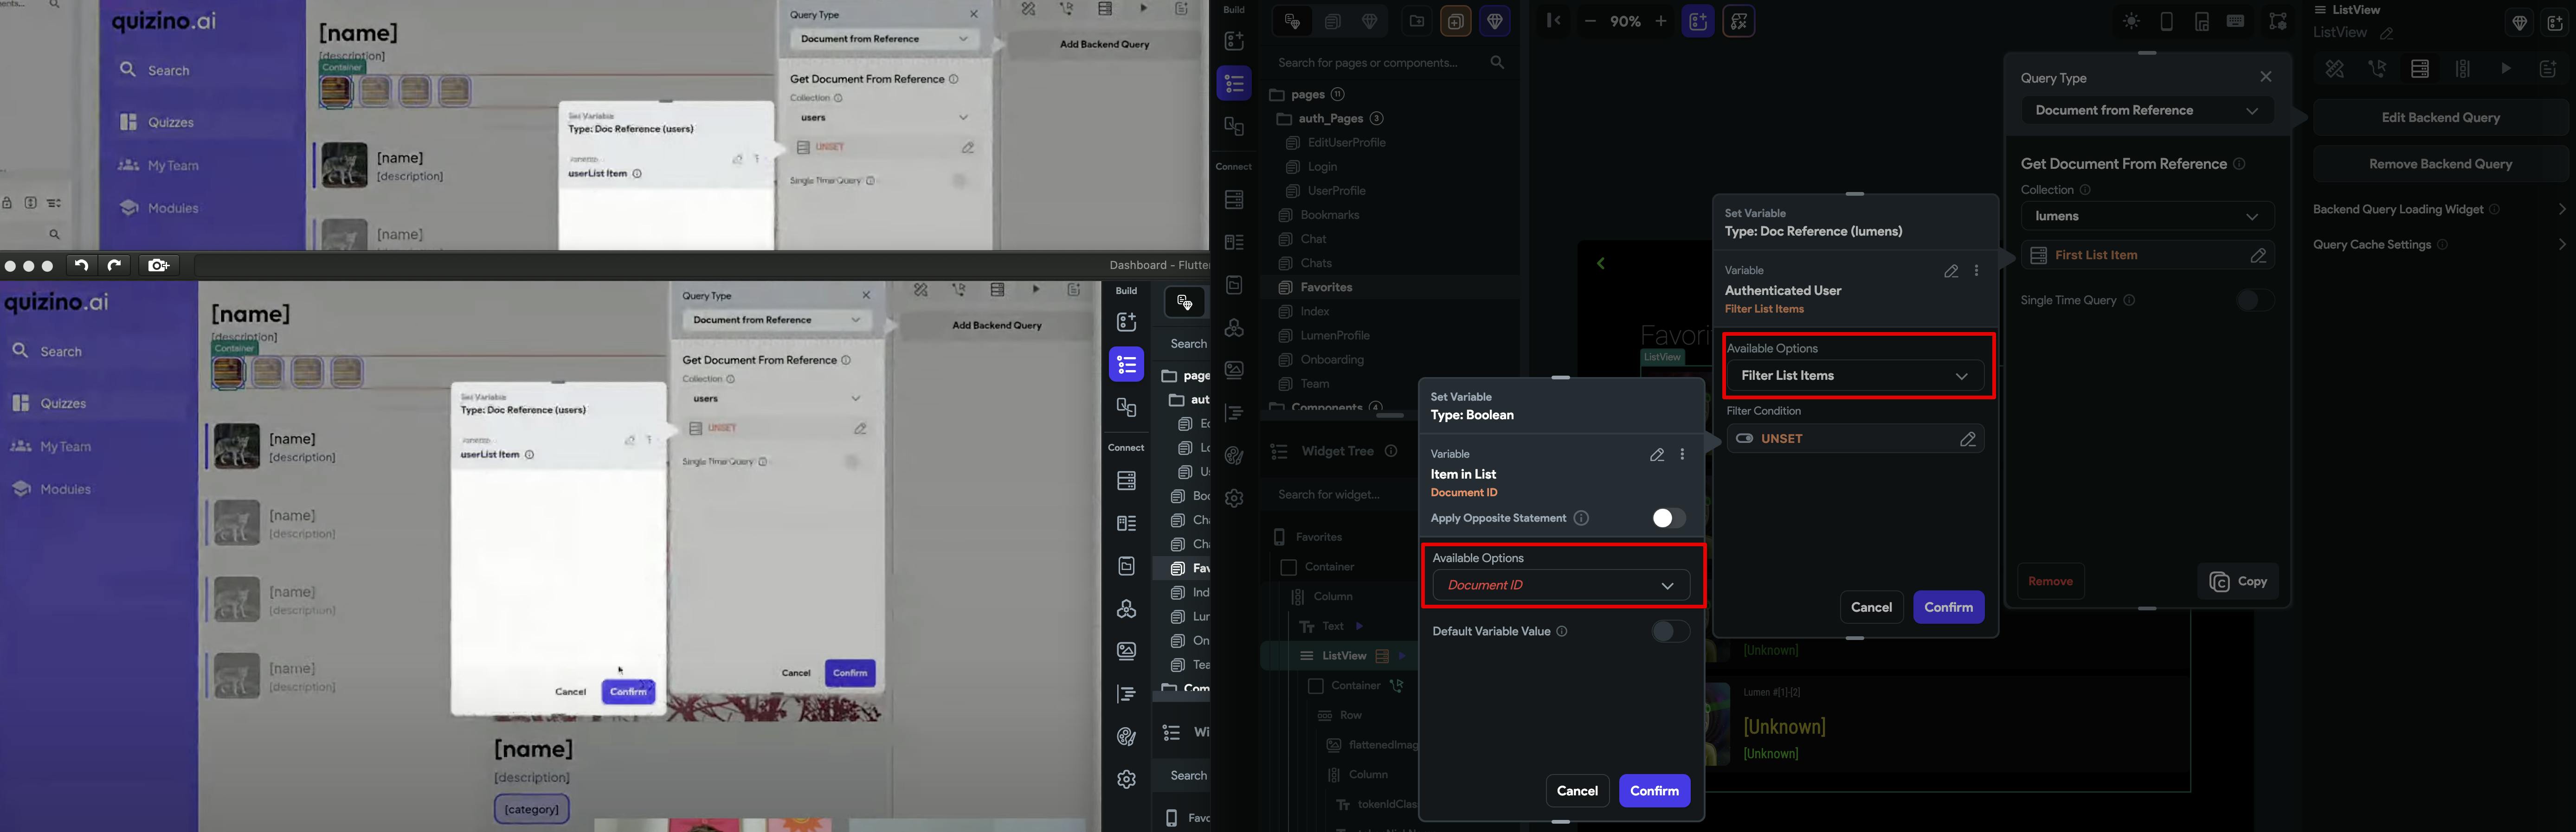Viewport: 2576px width, 832px height.
Task: Open the Backend Query properties tab icon
Action: tap(2420, 69)
